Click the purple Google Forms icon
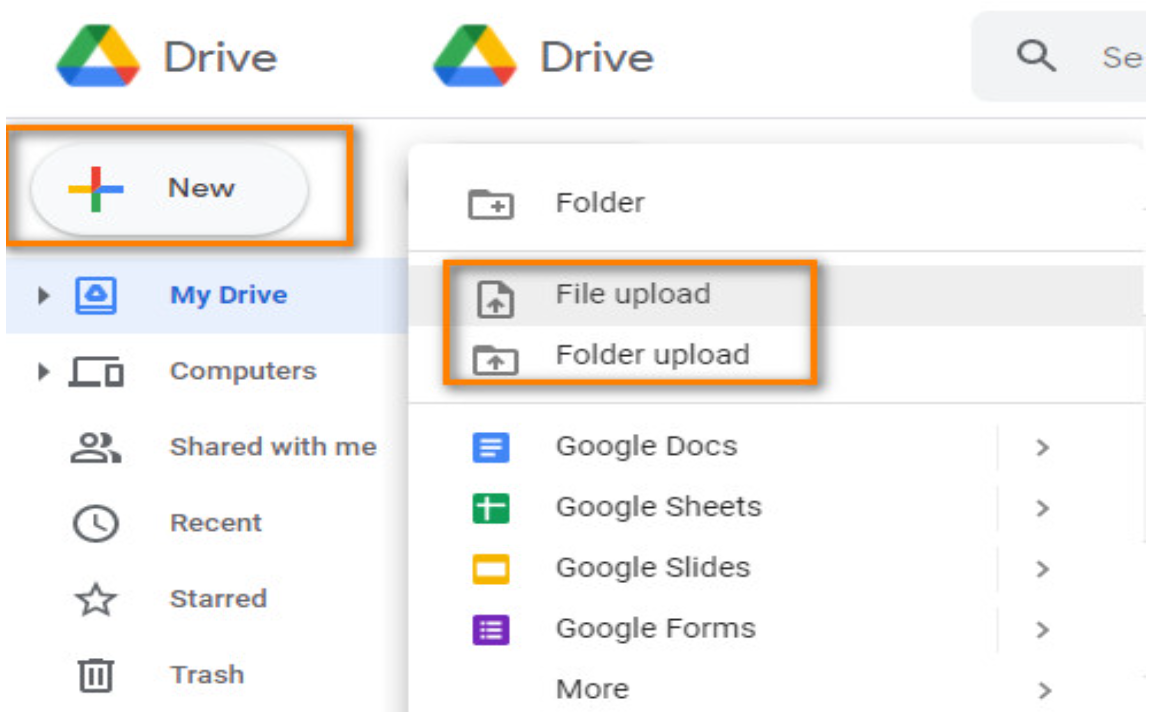 491,630
